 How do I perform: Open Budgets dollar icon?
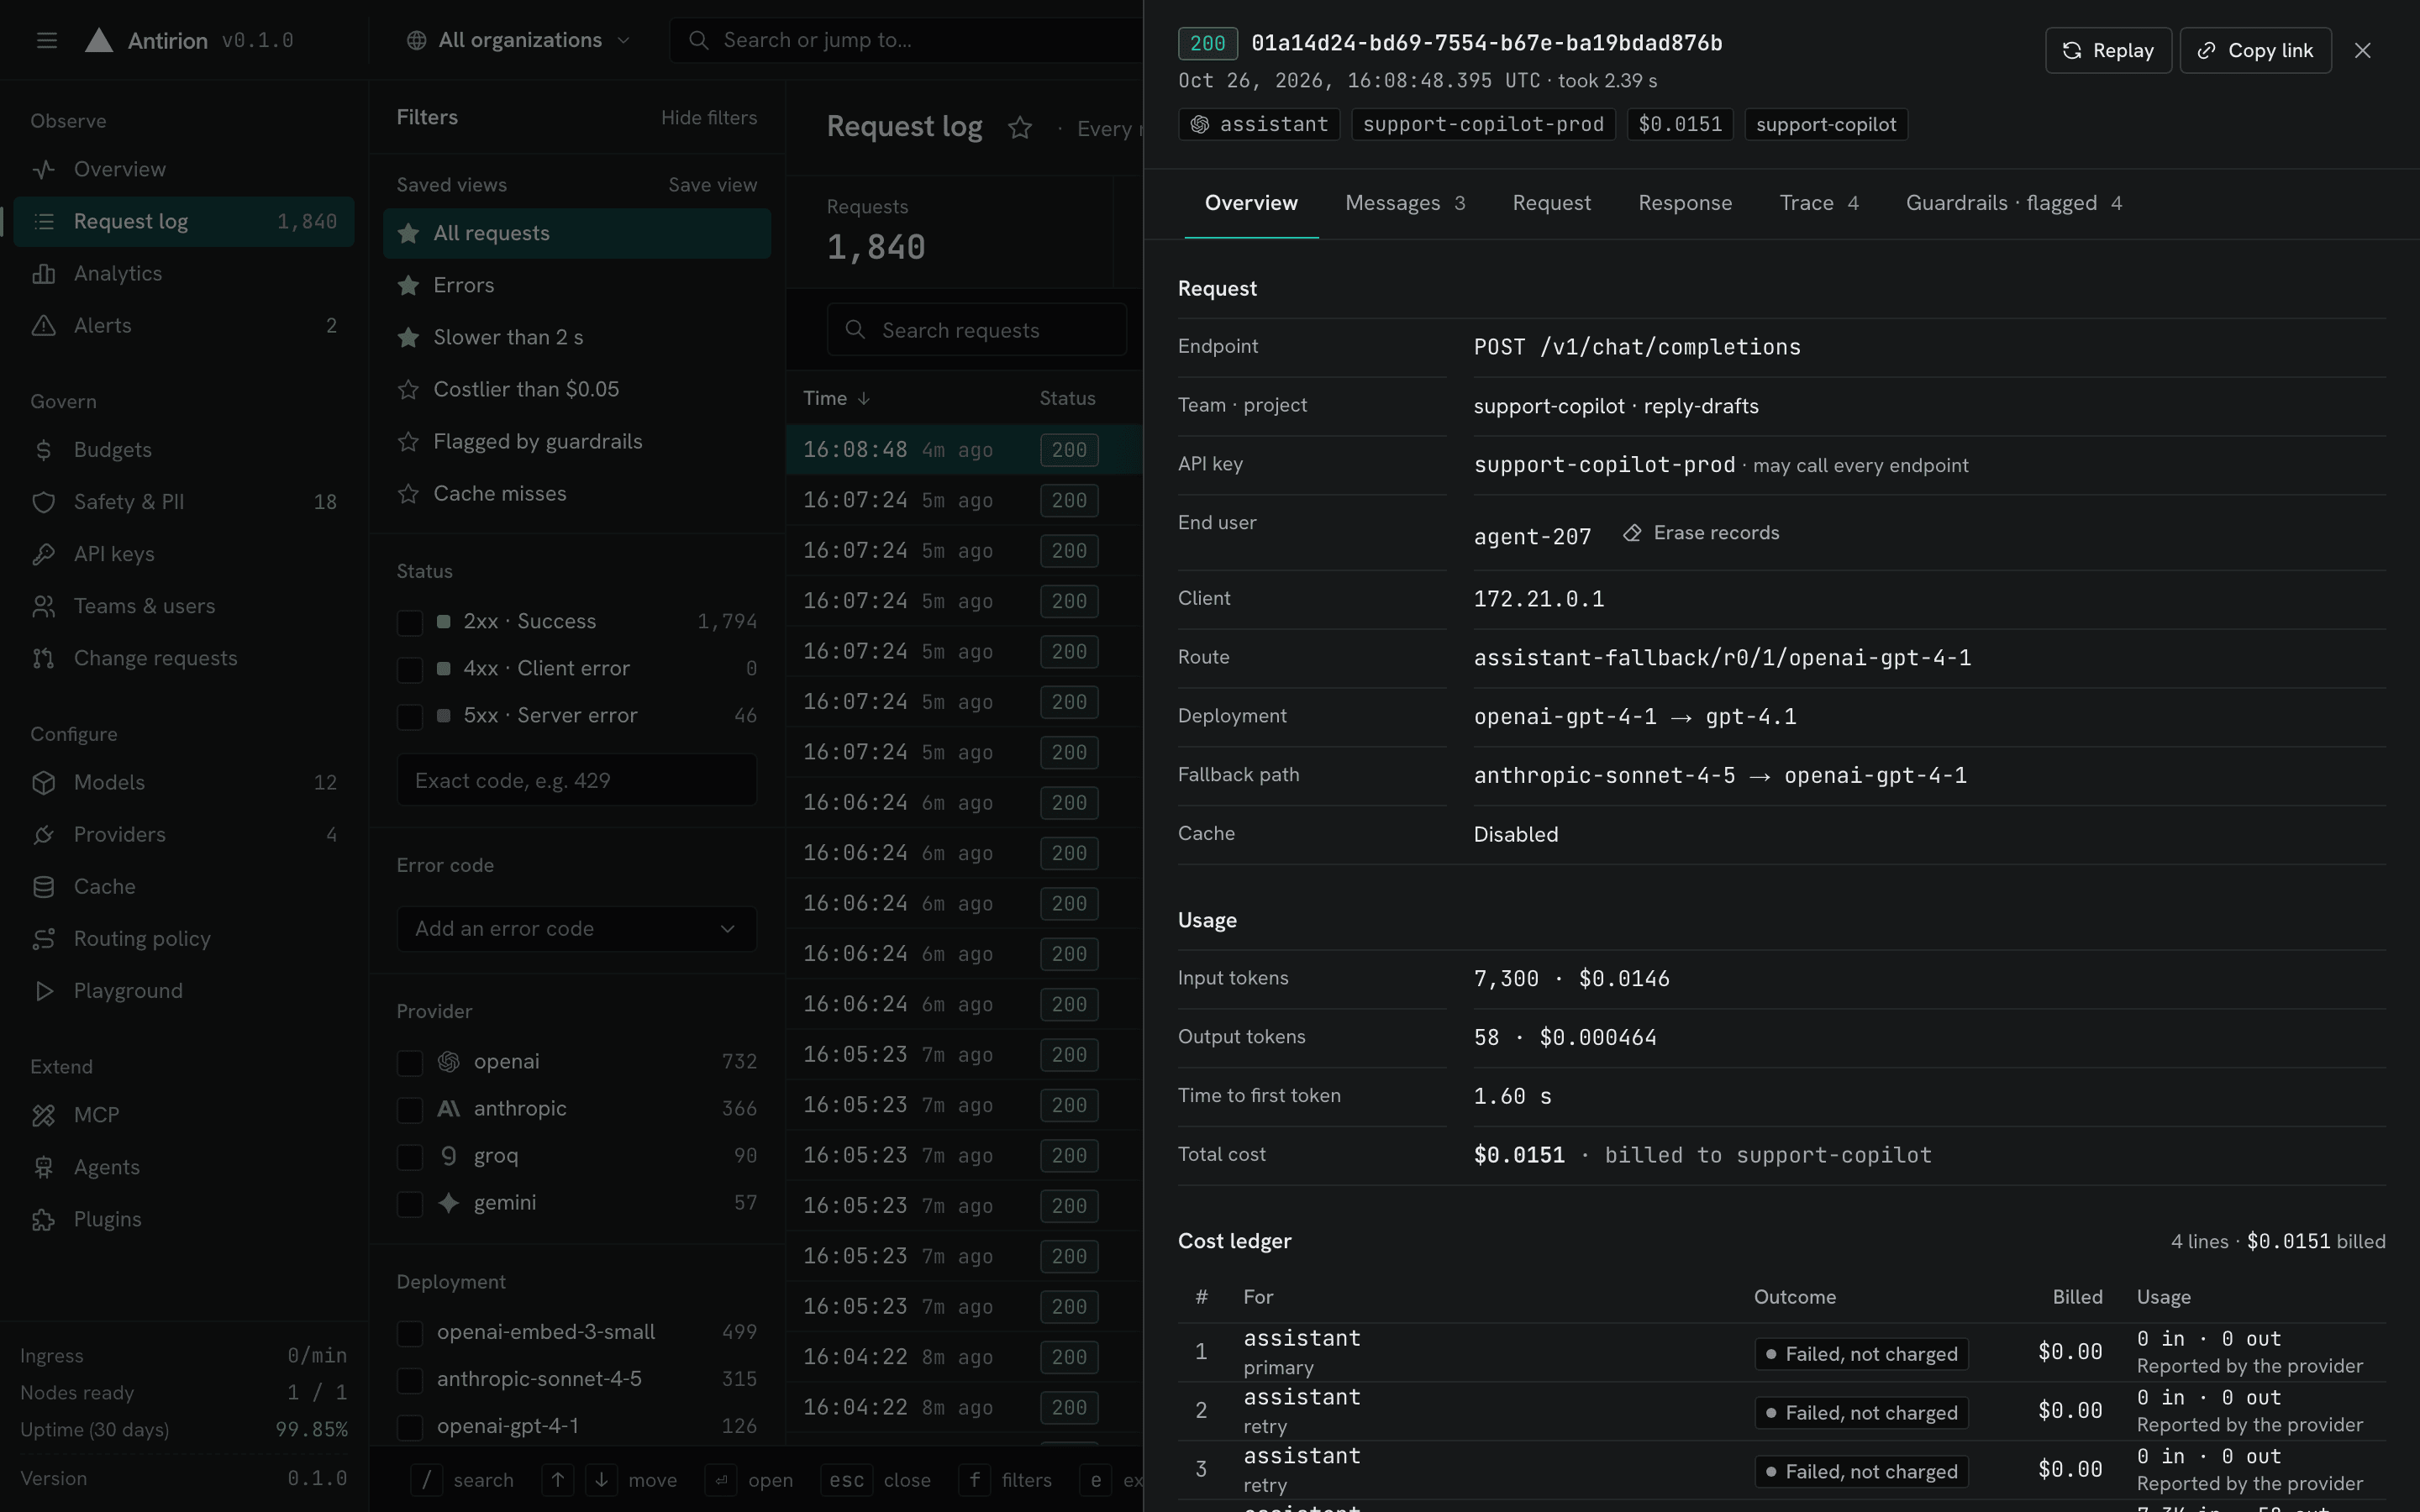[43, 450]
